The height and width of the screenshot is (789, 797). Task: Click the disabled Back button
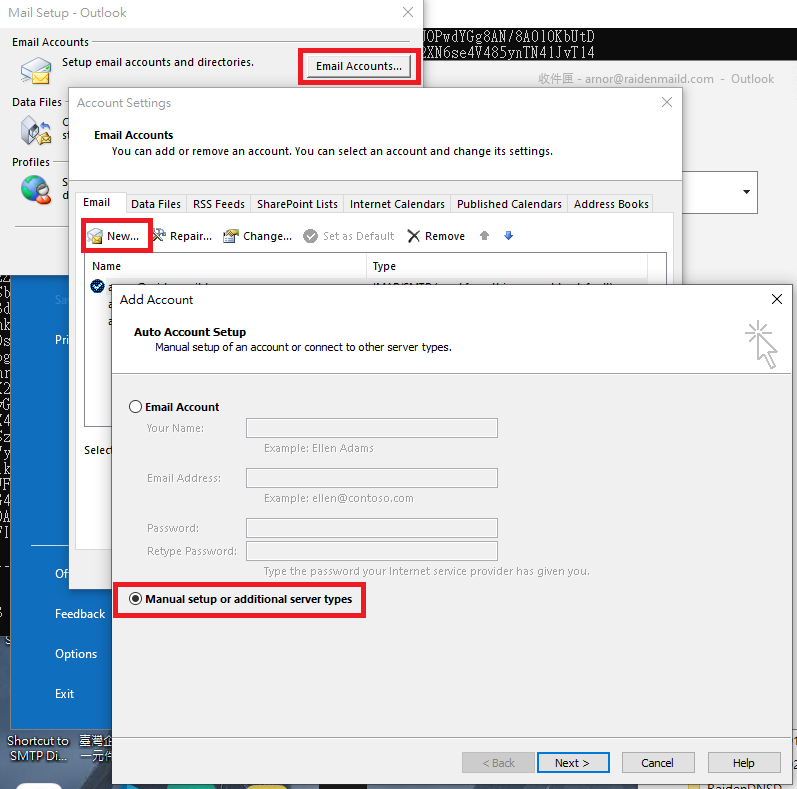498,763
